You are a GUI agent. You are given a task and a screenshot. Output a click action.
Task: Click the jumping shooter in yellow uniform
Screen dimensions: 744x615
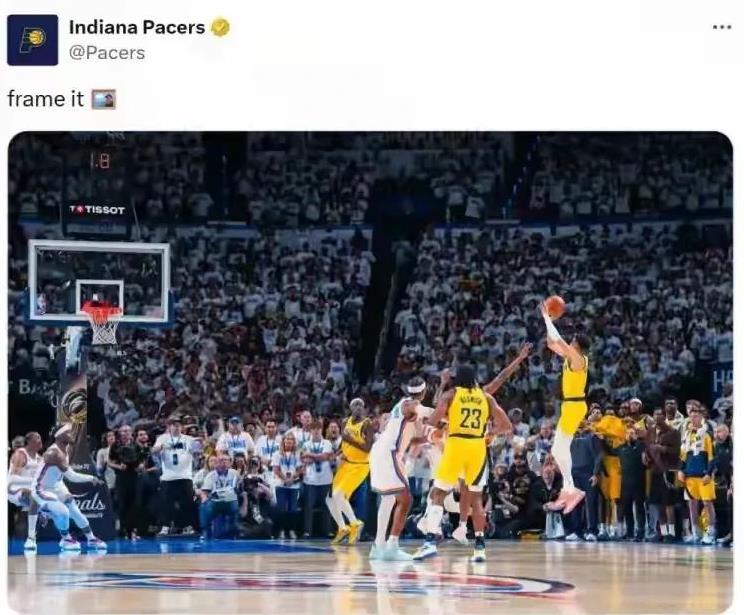pyautogui.click(x=567, y=403)
